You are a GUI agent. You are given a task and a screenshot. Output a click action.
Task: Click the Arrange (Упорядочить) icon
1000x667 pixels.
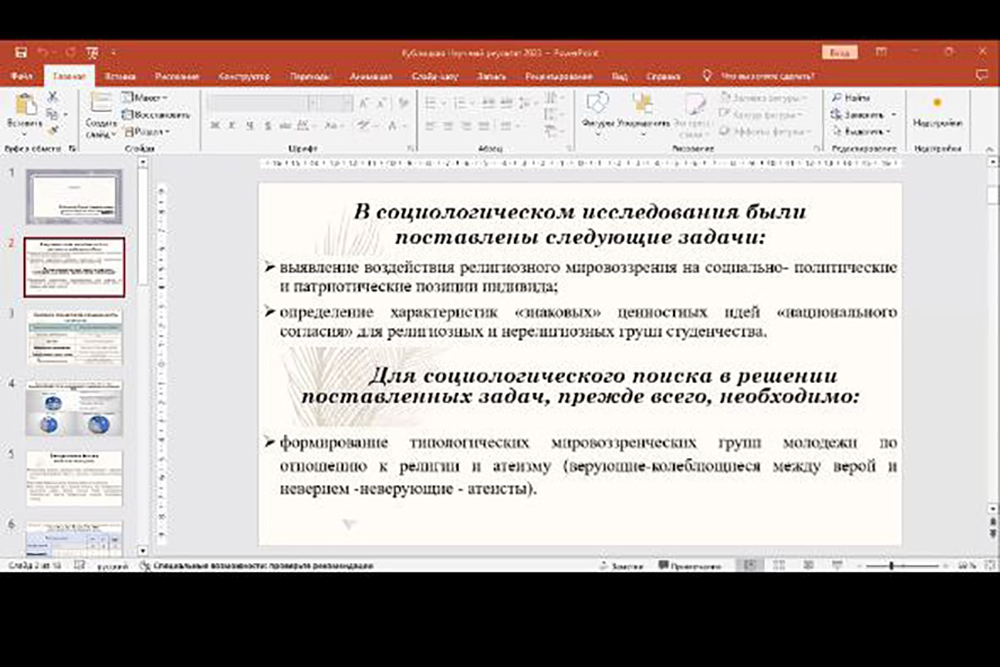tap(643, 104)
